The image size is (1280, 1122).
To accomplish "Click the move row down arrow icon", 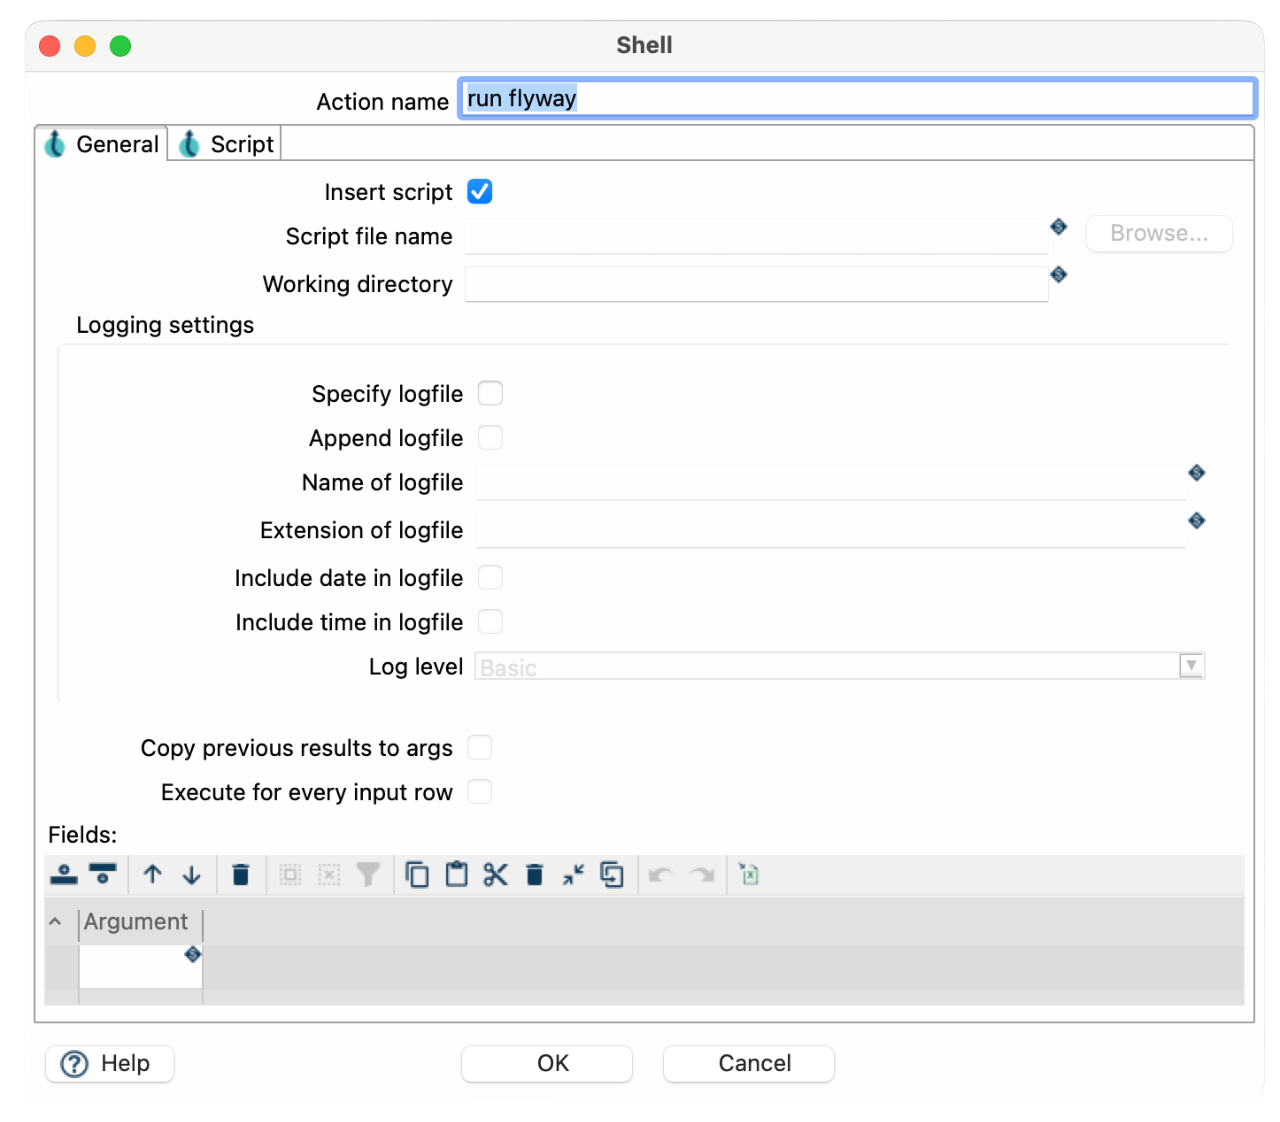I will pos(192,875).
